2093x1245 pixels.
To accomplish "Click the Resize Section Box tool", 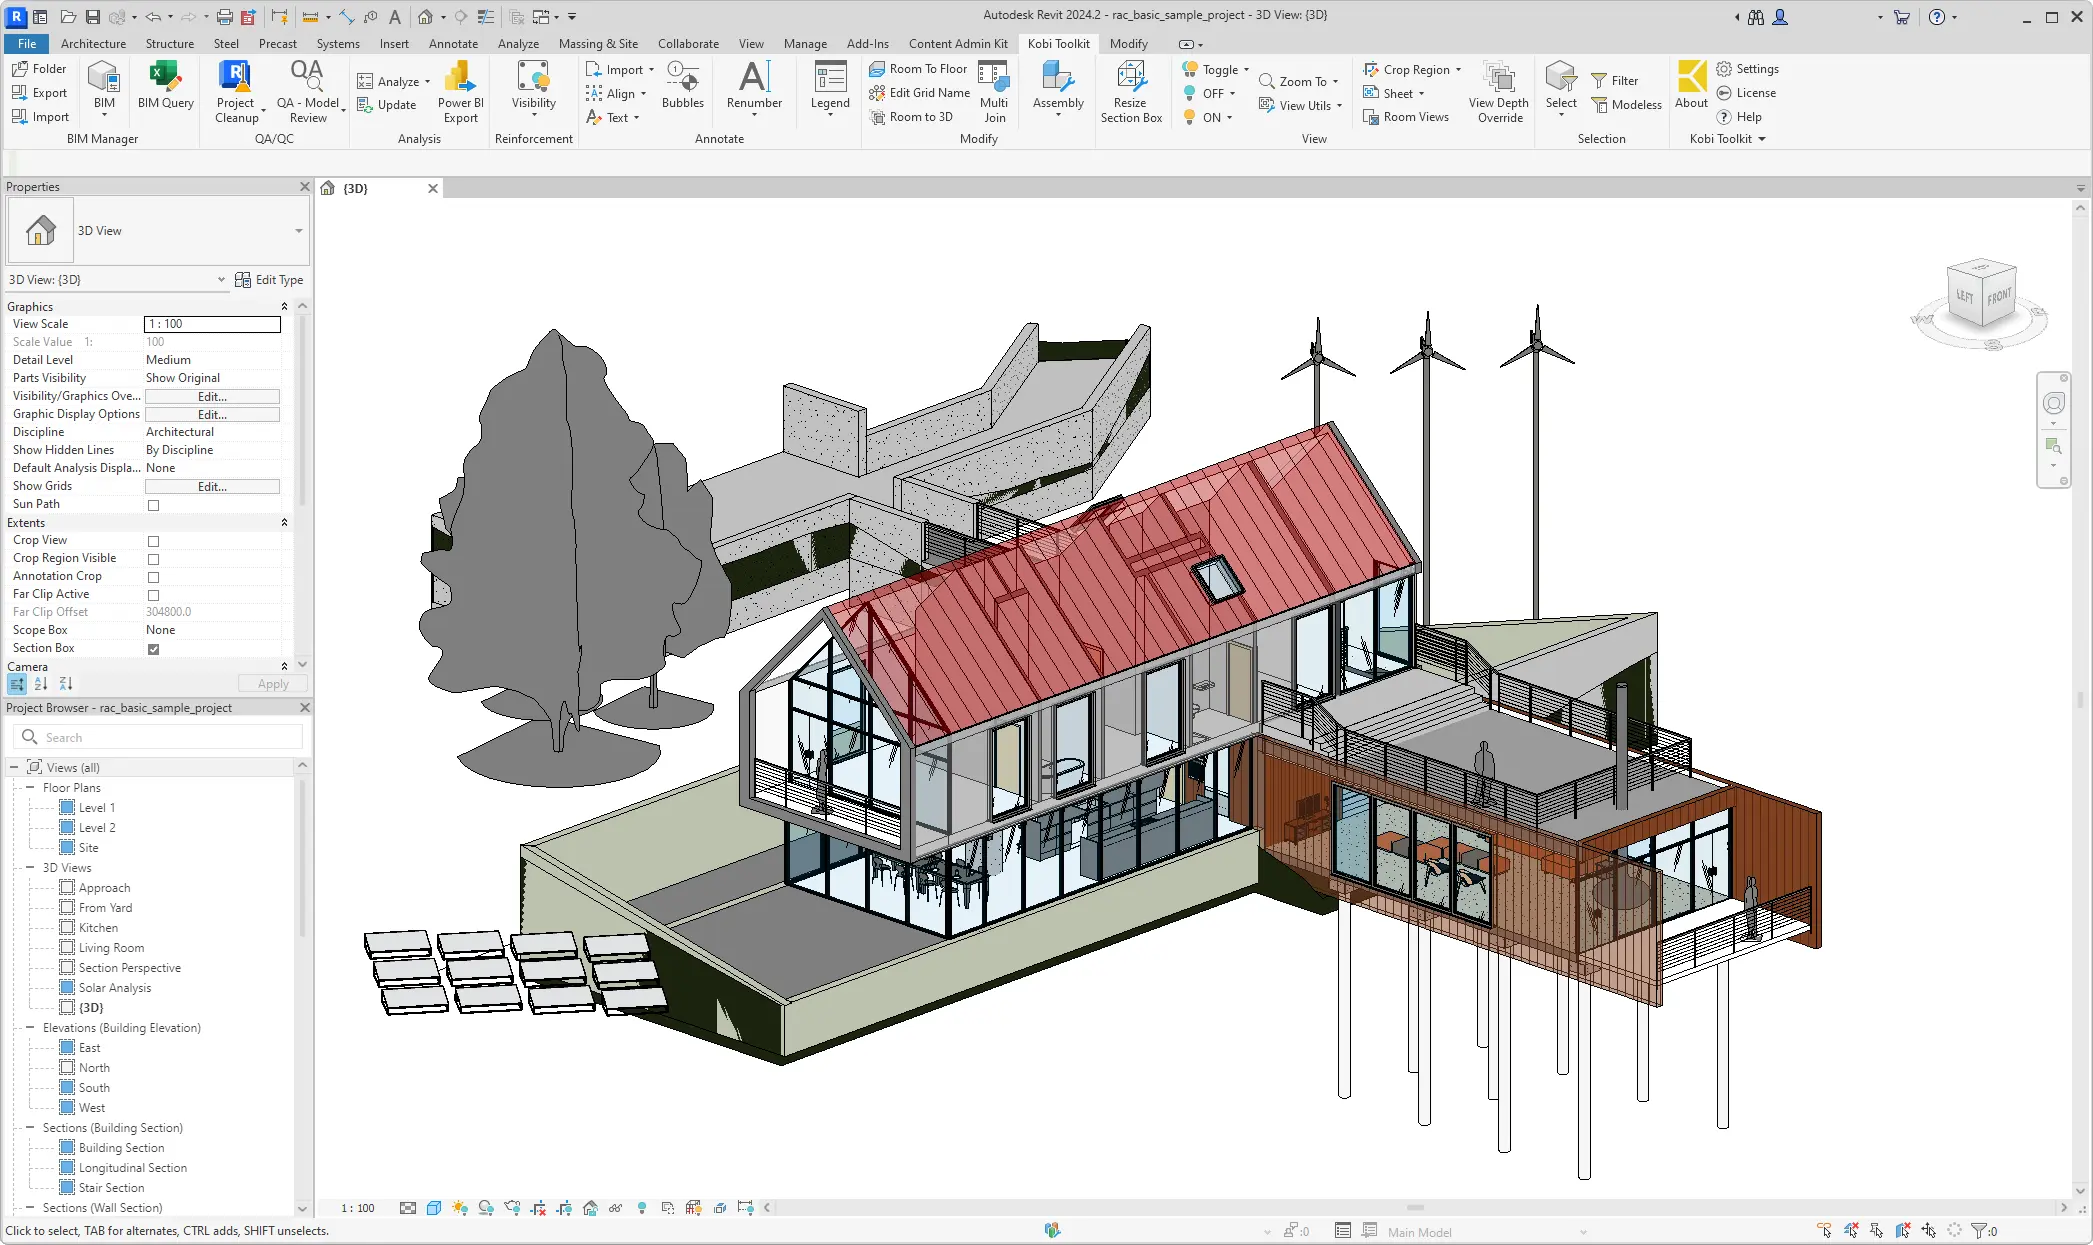I will 1131,92.
